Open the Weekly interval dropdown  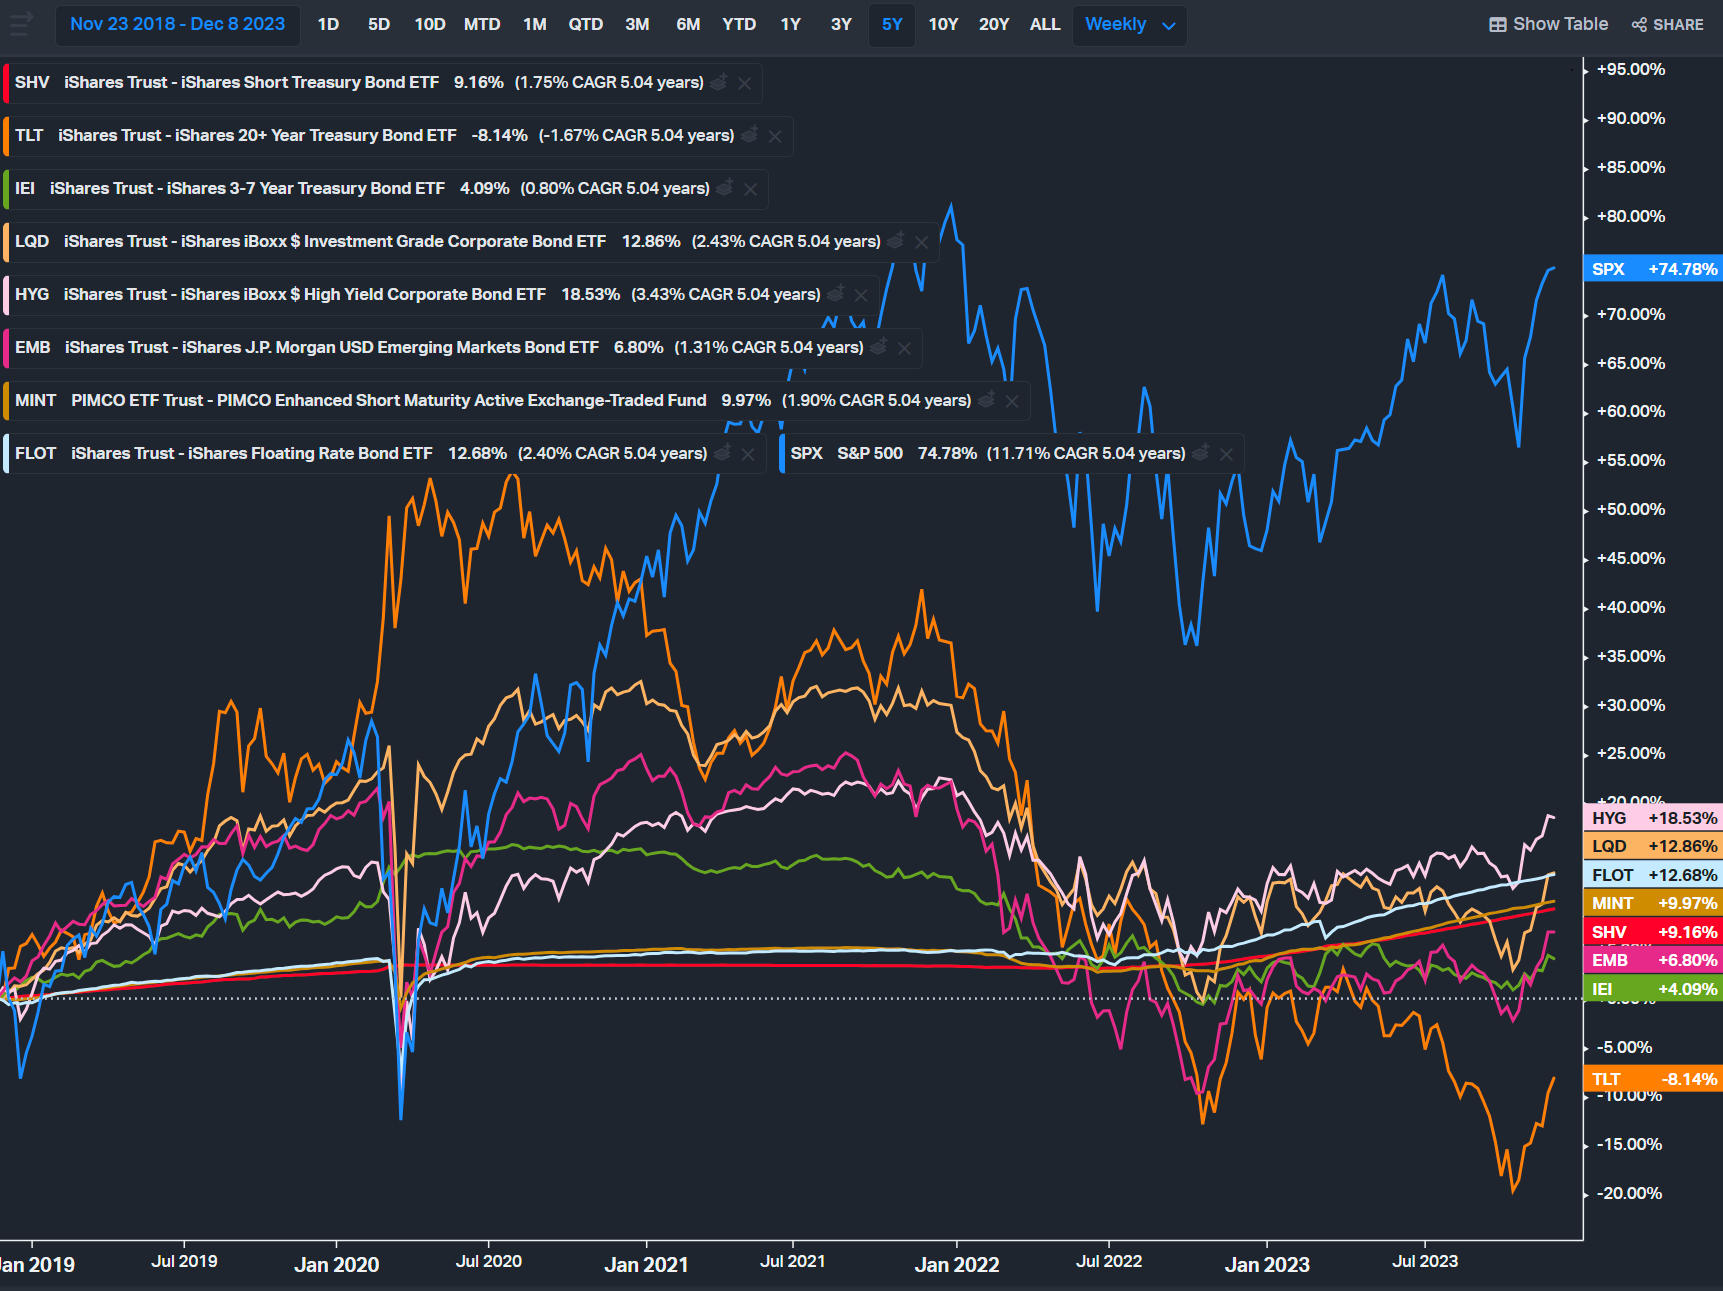[x=1129, y=24]
